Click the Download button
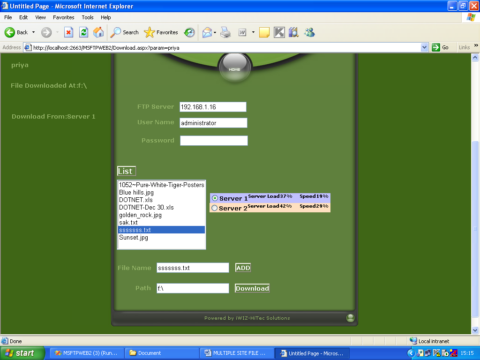 click(252, 288)
